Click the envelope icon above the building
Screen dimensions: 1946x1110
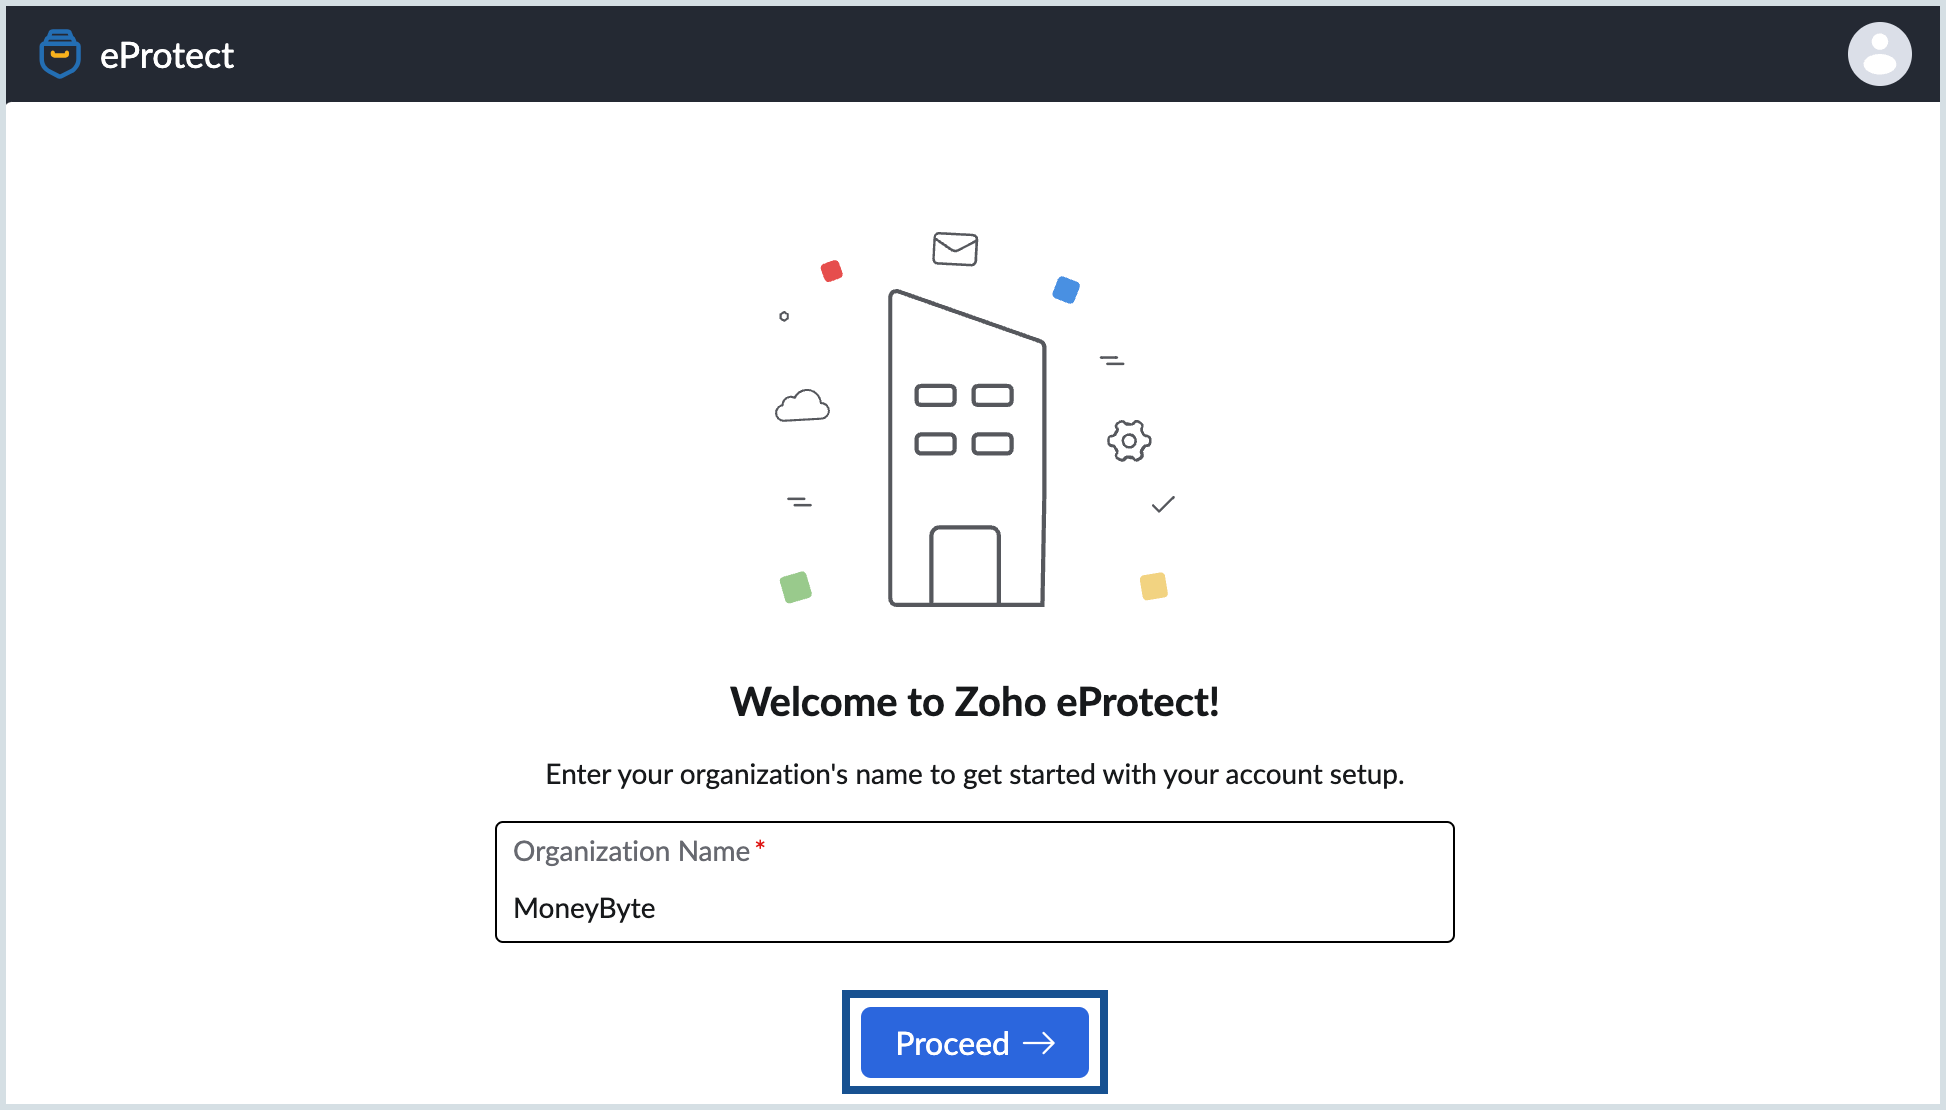coord(955,248)
